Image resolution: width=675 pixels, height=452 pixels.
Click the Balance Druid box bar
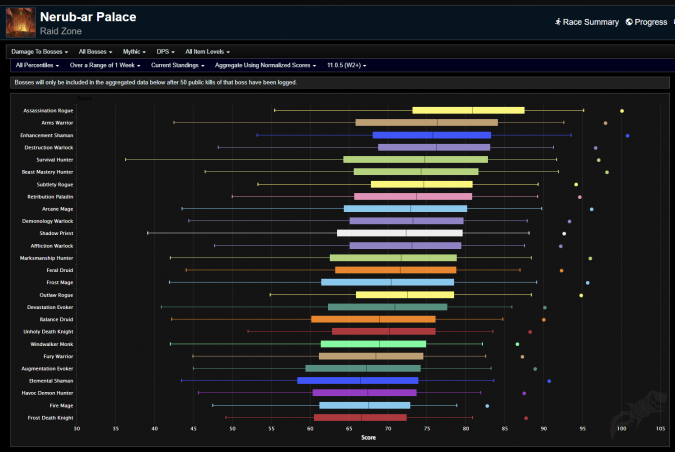click(x=373, y=319)
